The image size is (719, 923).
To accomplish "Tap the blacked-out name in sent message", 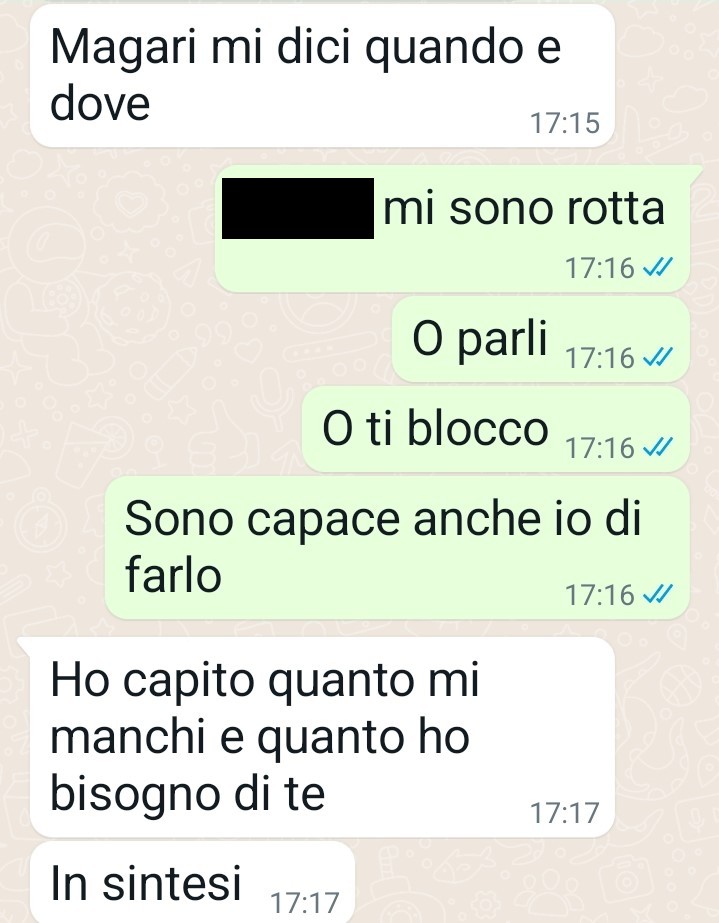I will point(298,208).
